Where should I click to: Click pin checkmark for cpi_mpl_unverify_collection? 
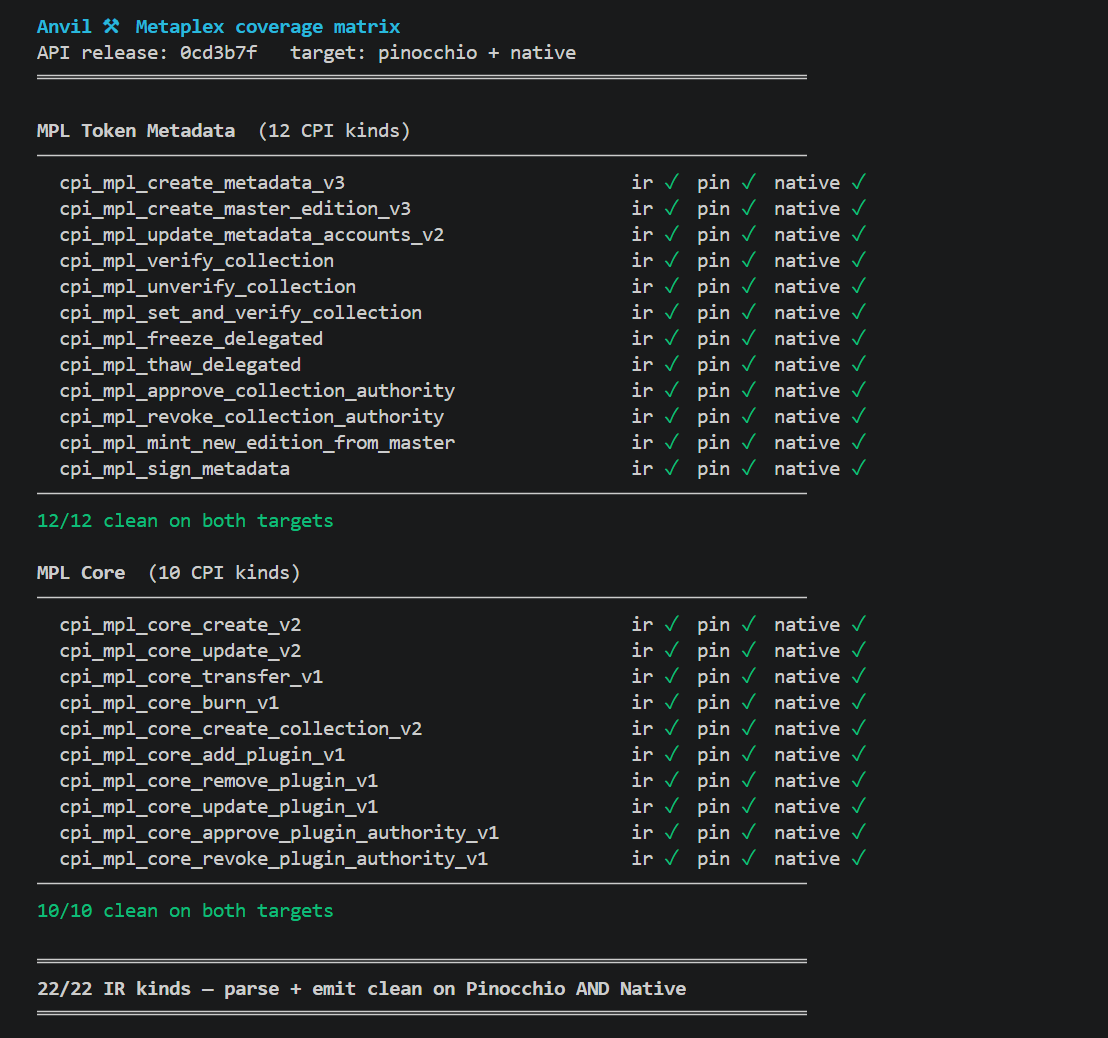(749, 287)
